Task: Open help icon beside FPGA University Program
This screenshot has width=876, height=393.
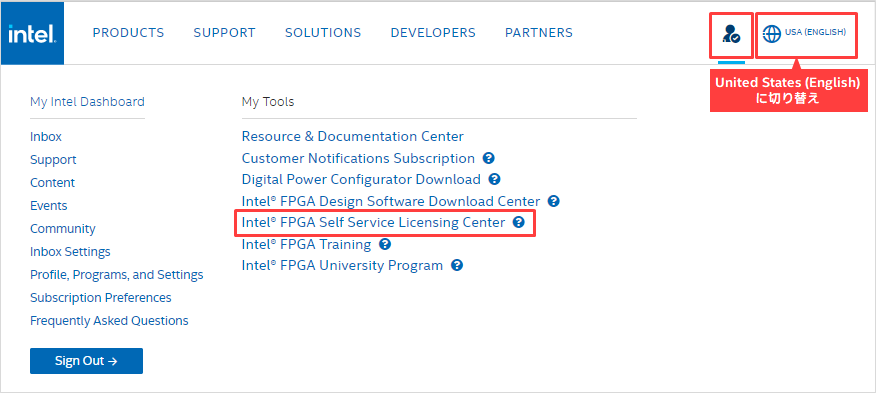Action: coord(456,266)
